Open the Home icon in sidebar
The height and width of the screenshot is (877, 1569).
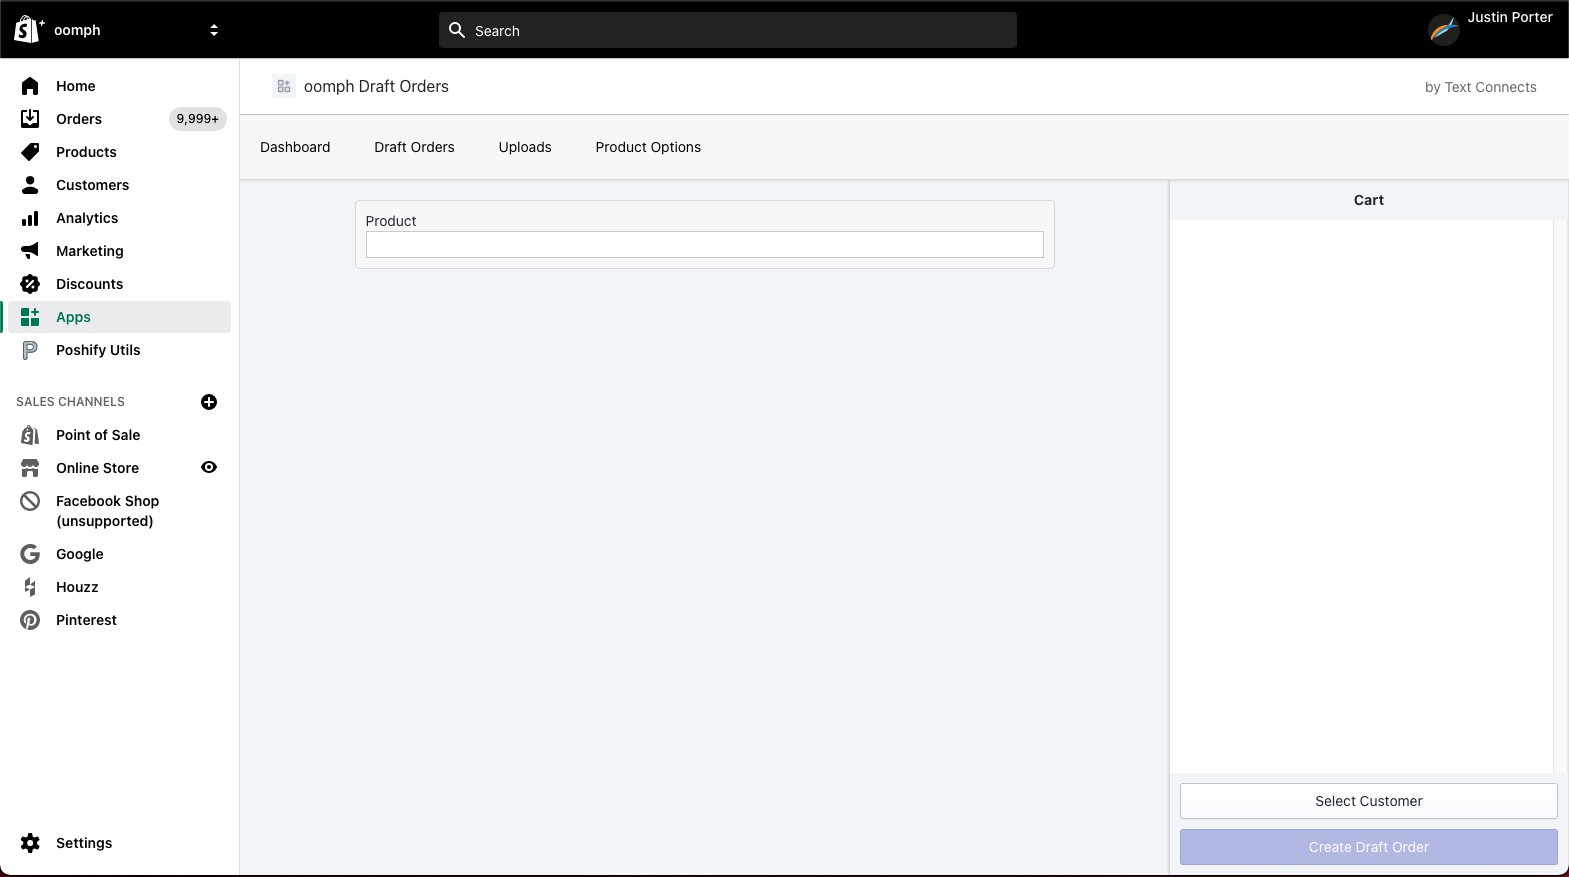pyautogui.click(x=30, y=86)
